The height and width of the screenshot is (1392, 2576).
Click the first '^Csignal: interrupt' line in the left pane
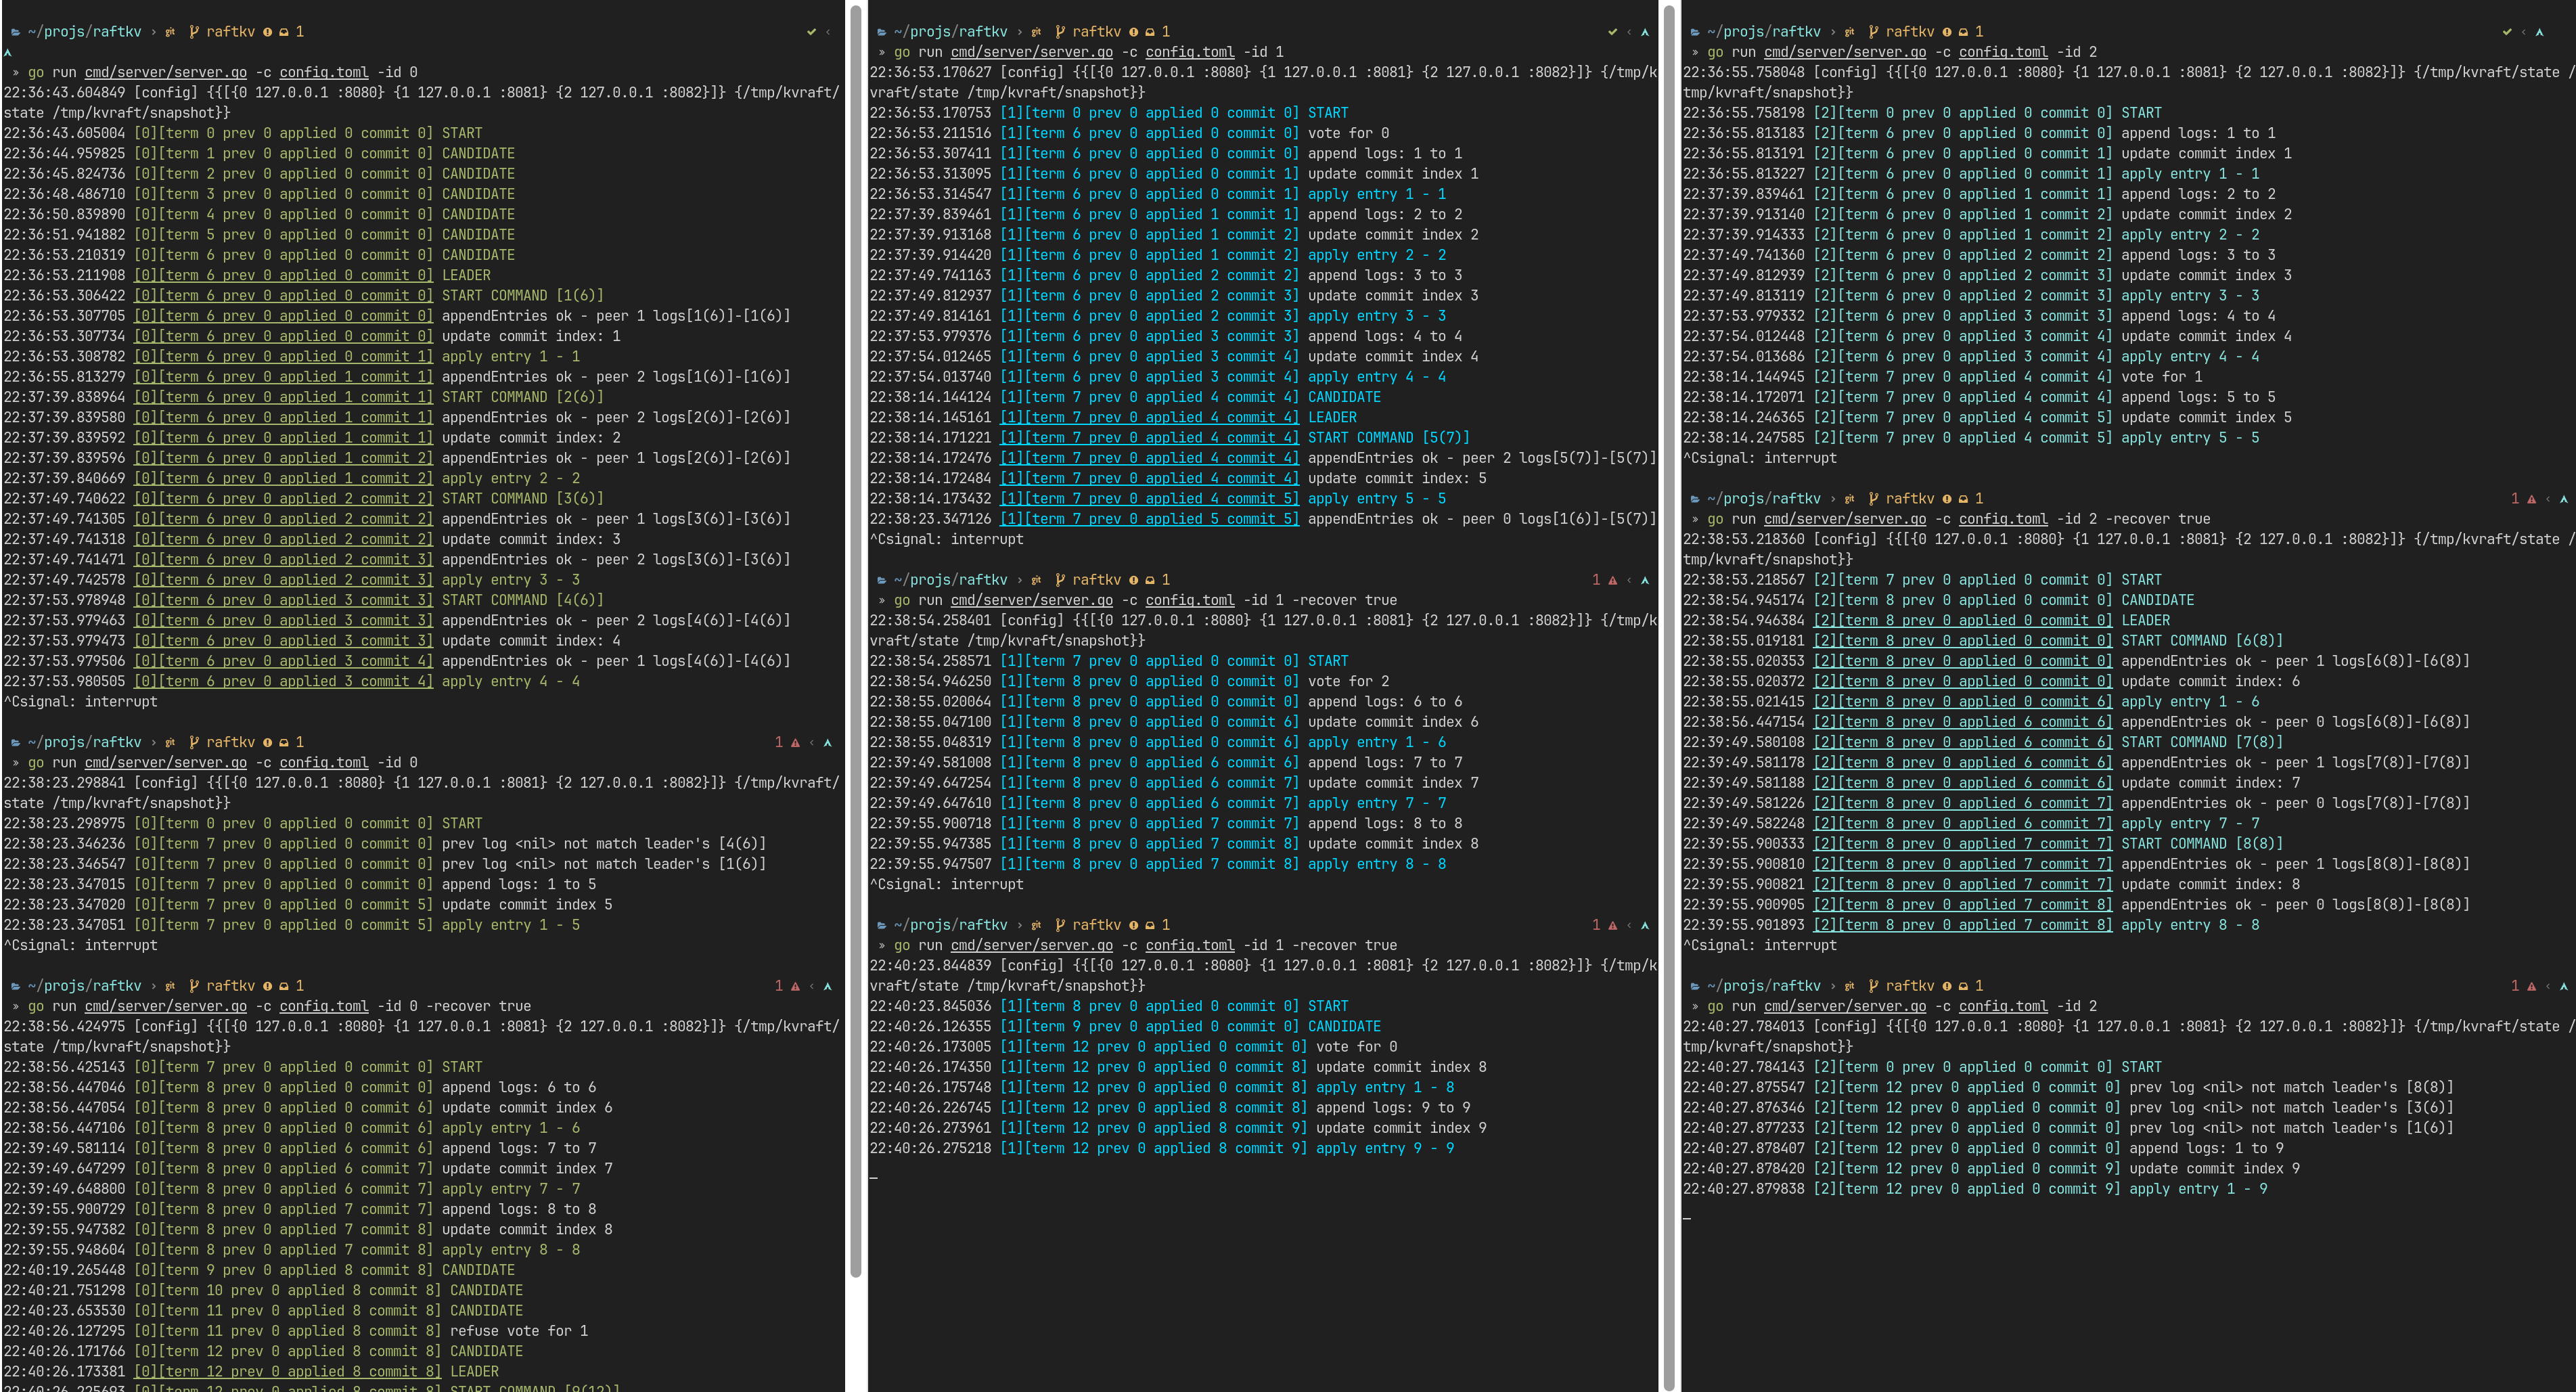coord(80,702)
